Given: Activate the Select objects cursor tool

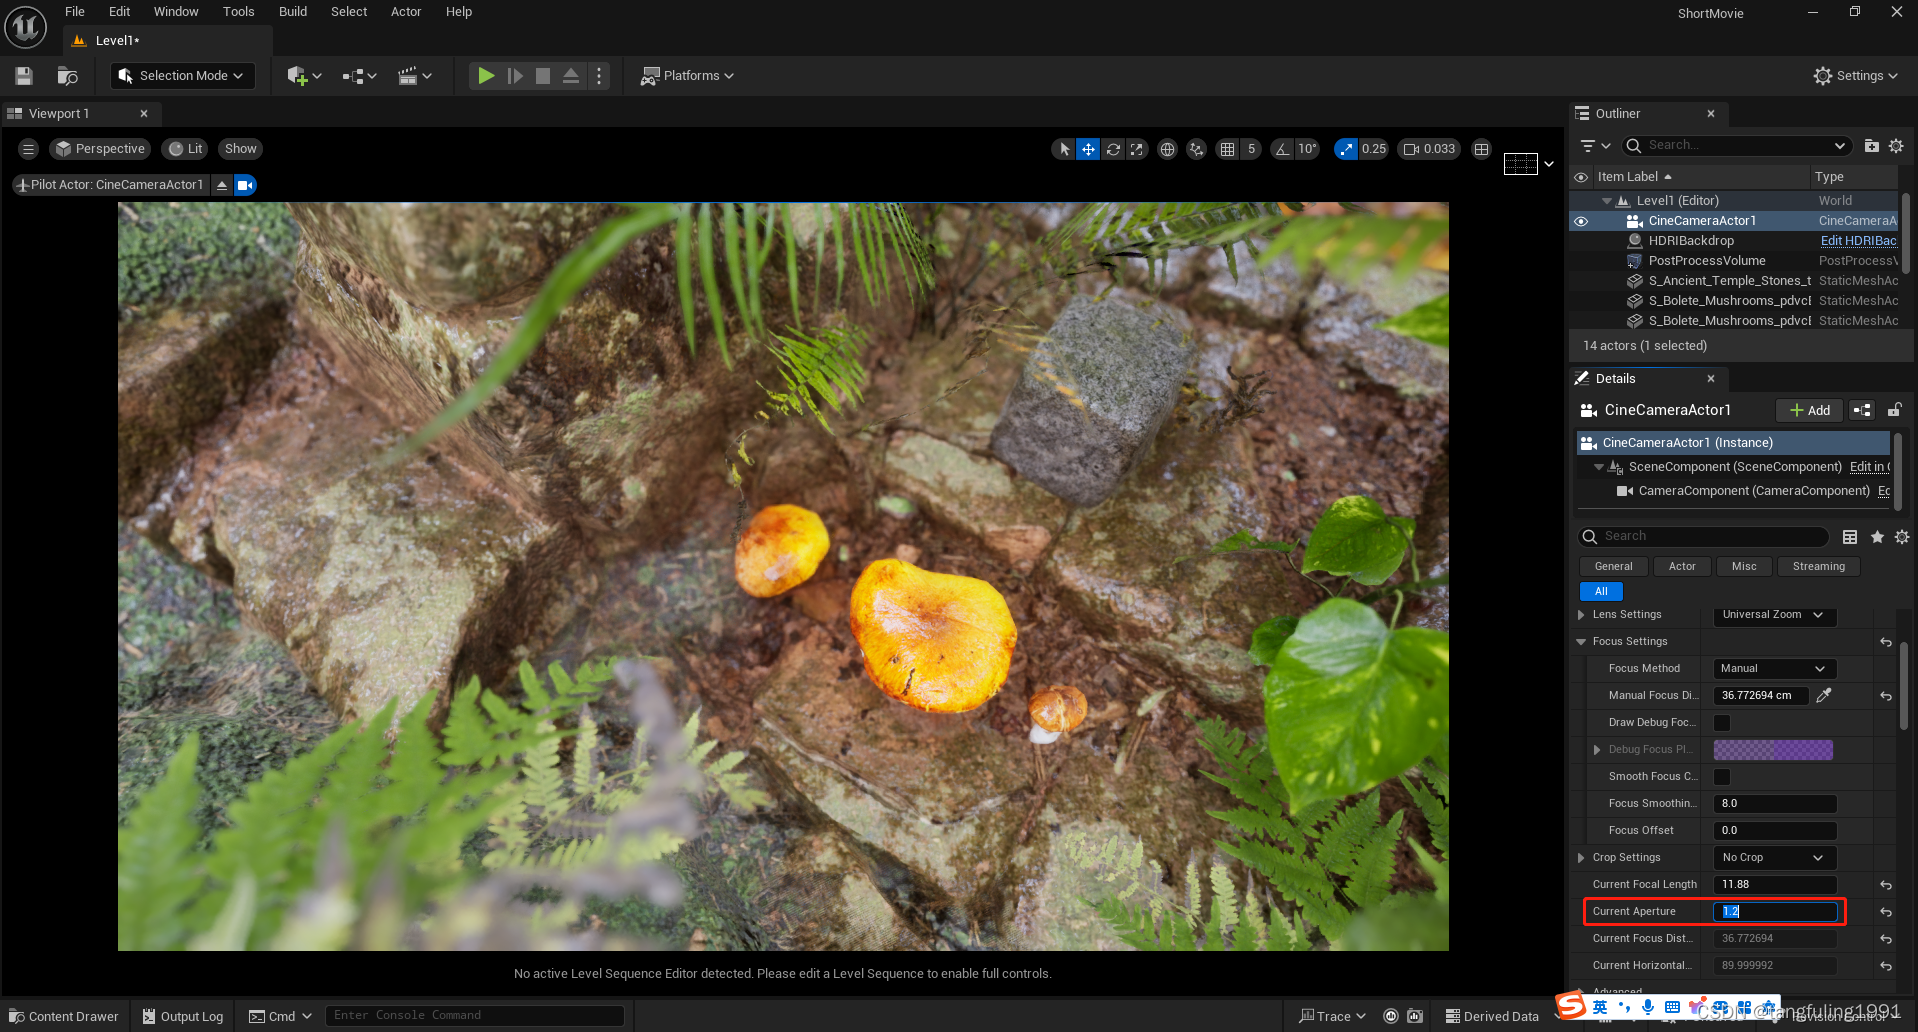Looking at the screenshot, I should point(1064,149).
